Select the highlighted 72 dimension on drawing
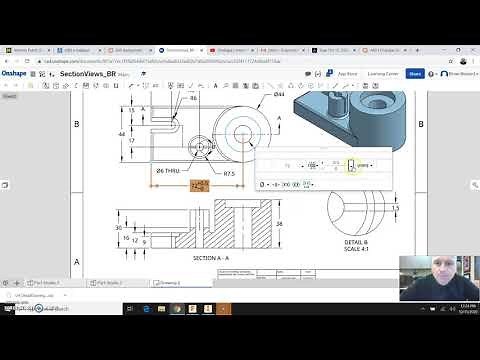This screenshot has width=480, height=360. click(199, 186)
